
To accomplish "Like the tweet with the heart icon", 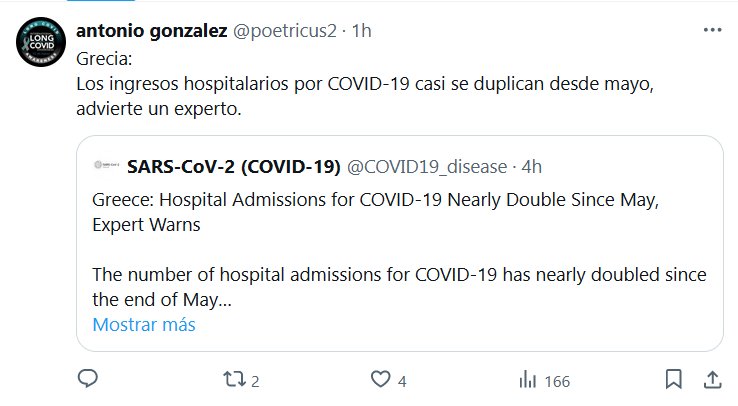I will [x=379, y=380].
